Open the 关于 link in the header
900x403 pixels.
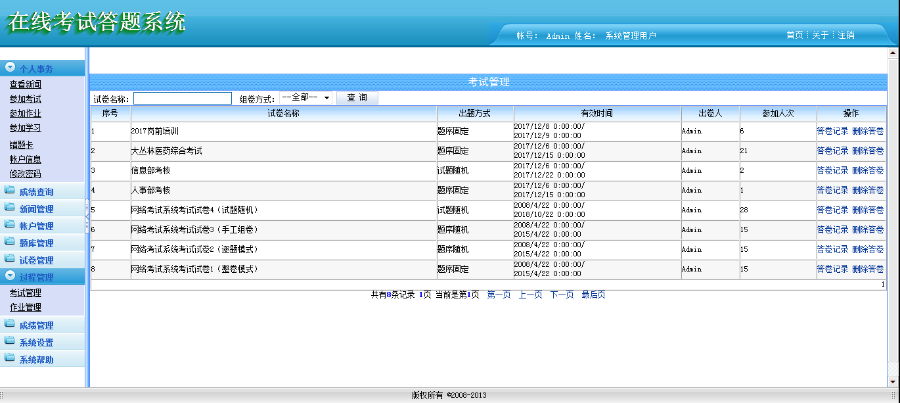click(x=820, y=35)
